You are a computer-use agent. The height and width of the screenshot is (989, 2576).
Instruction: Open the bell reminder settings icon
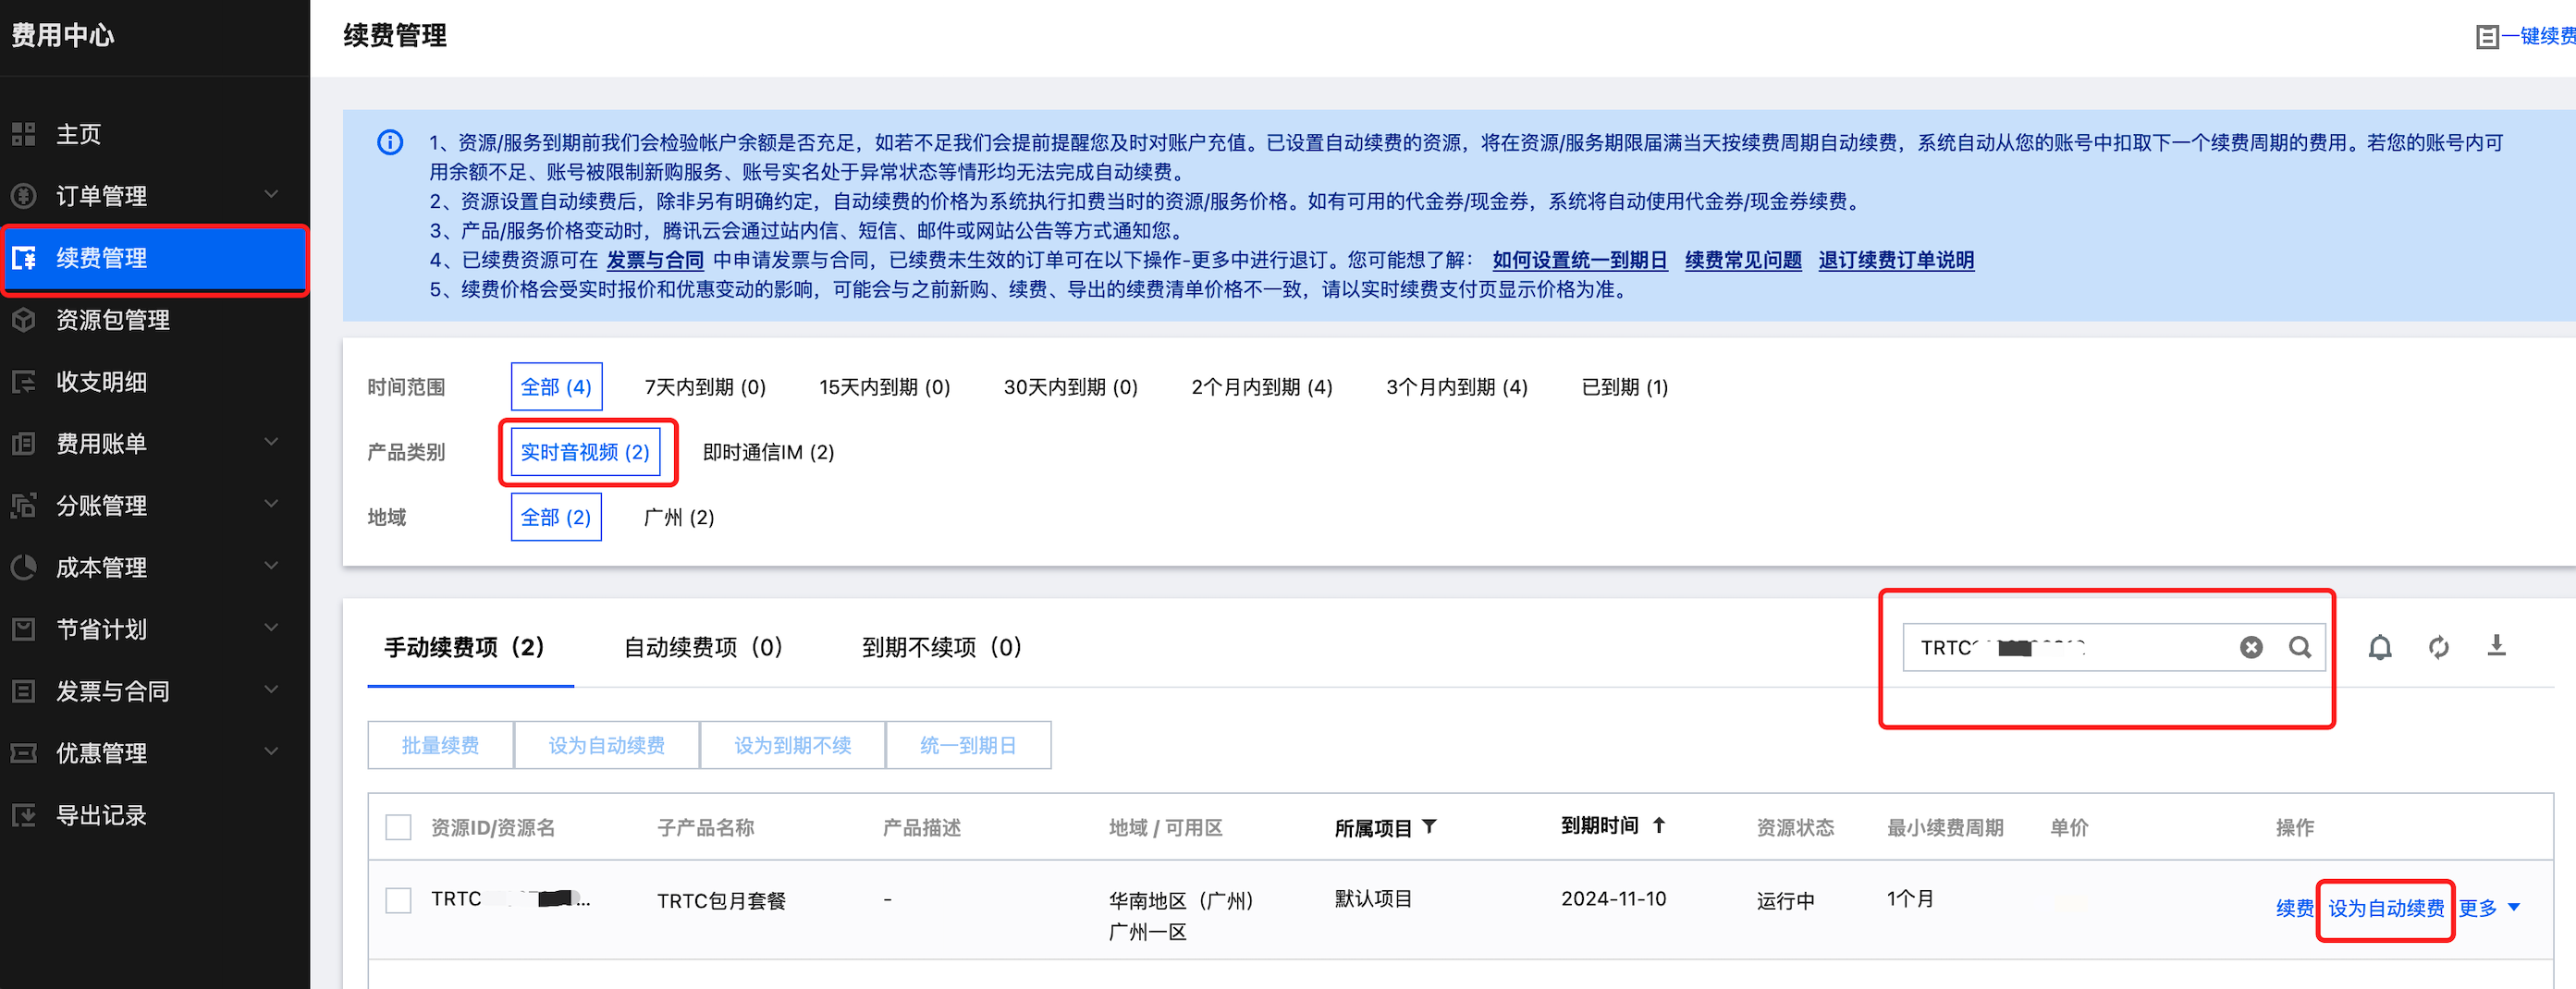pyautogui.click(x=2379, y=647)
